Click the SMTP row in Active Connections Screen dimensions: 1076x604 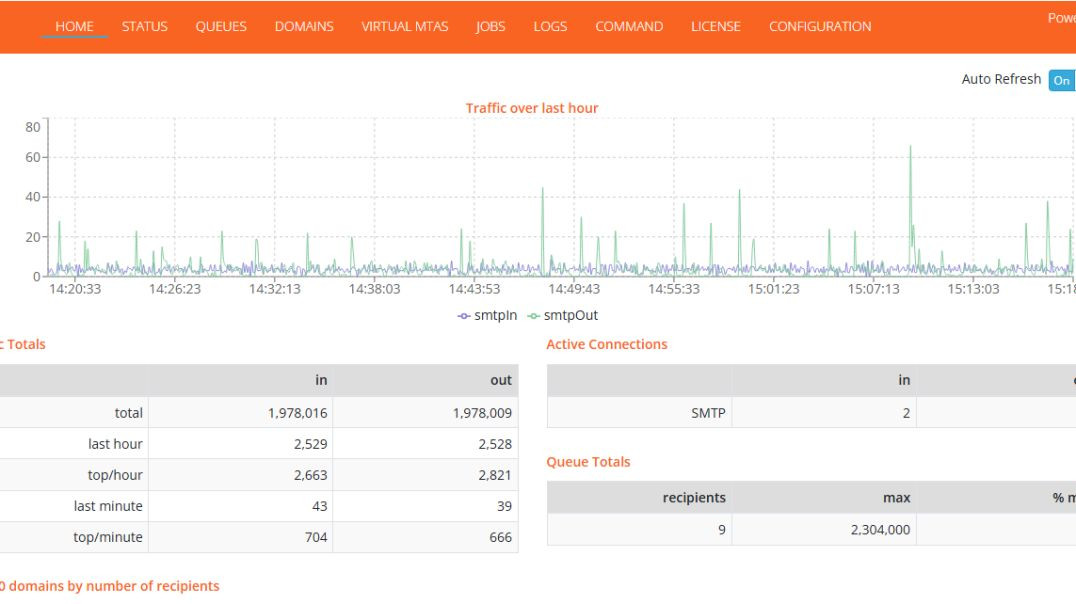click(708, 412)
